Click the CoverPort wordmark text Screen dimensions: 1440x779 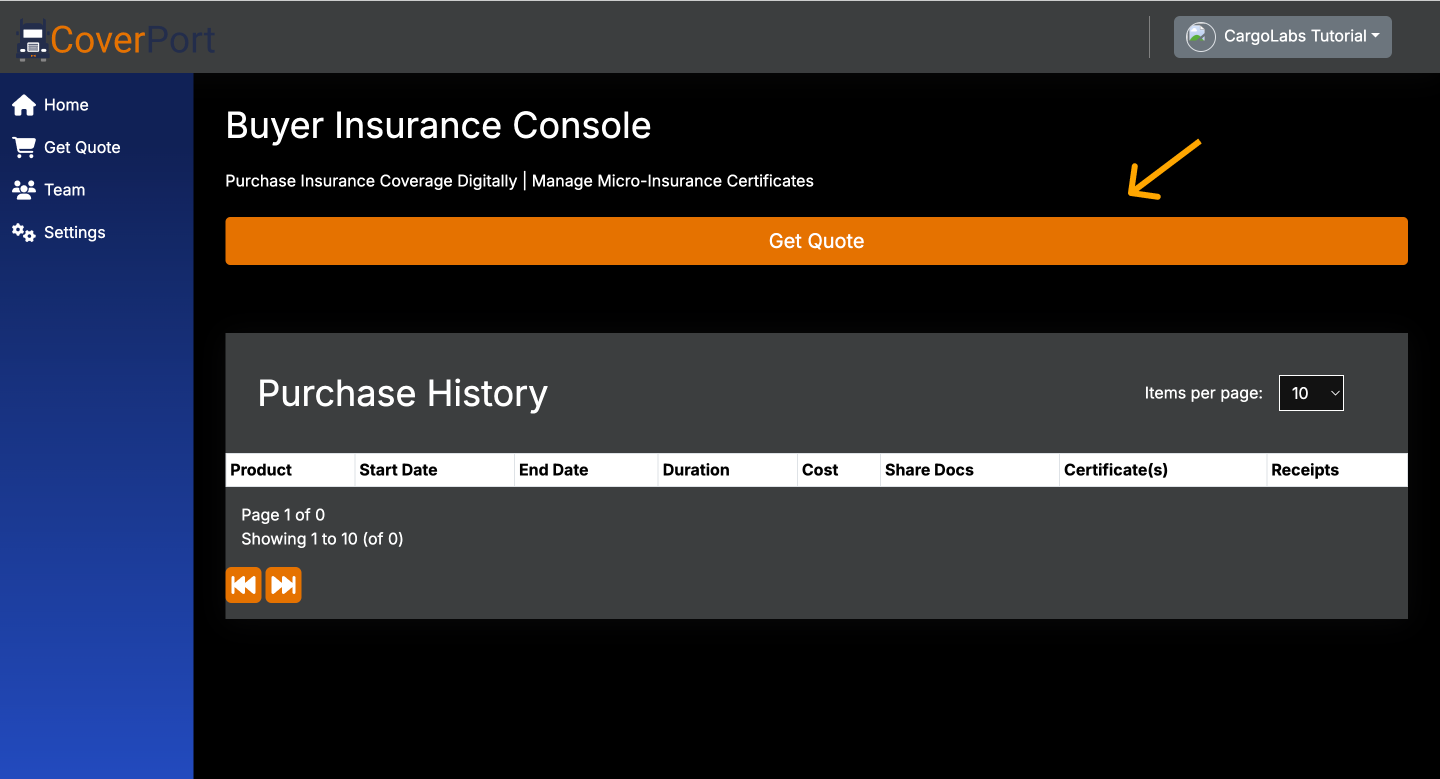[133, 40]
